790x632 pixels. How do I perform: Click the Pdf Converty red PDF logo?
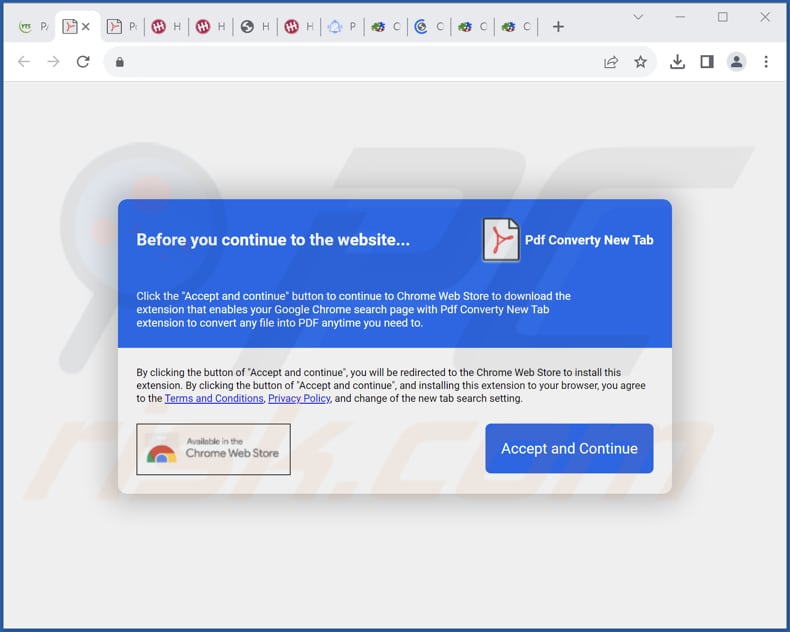[500, 240]
